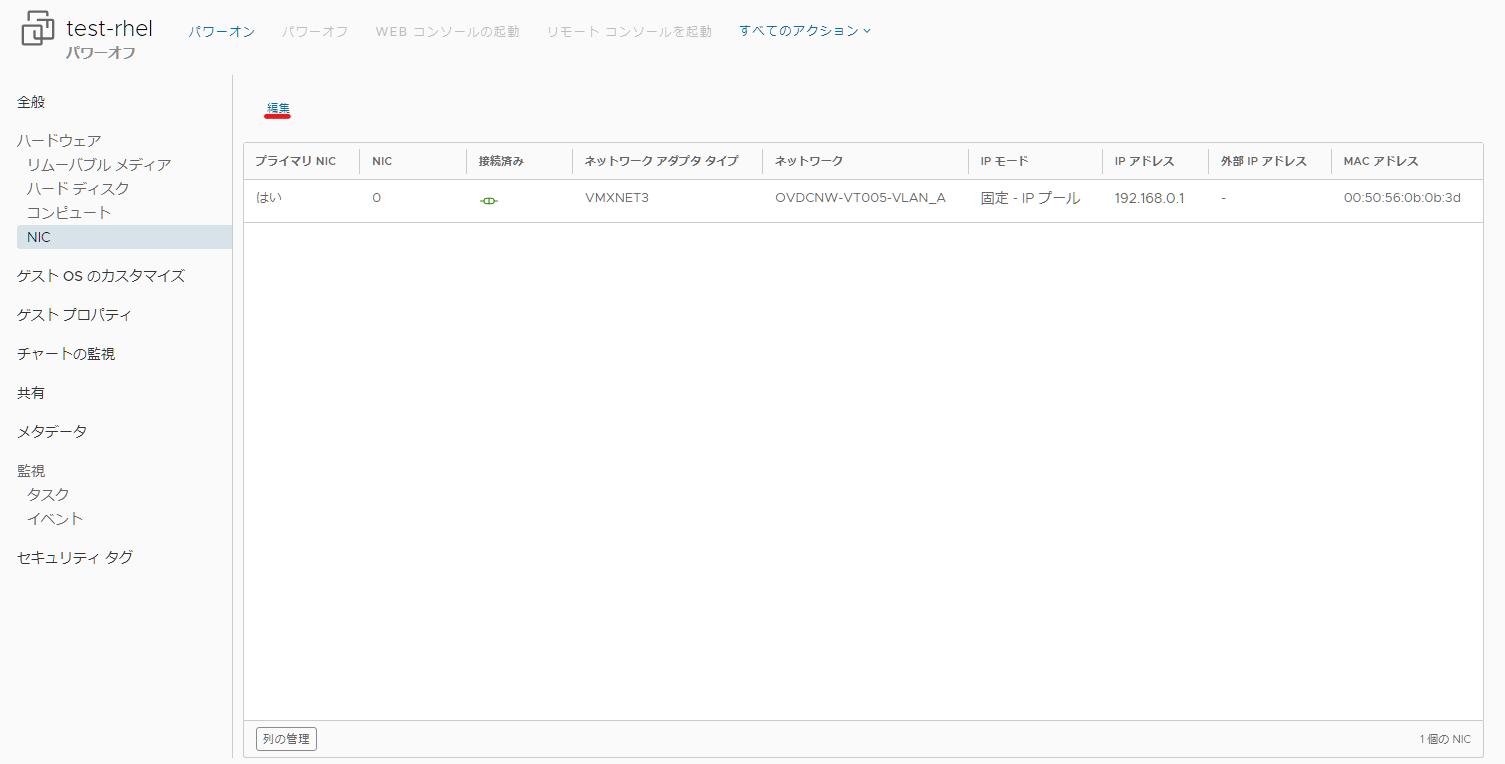Click the green connected status icon

click(x=488, y=200)
